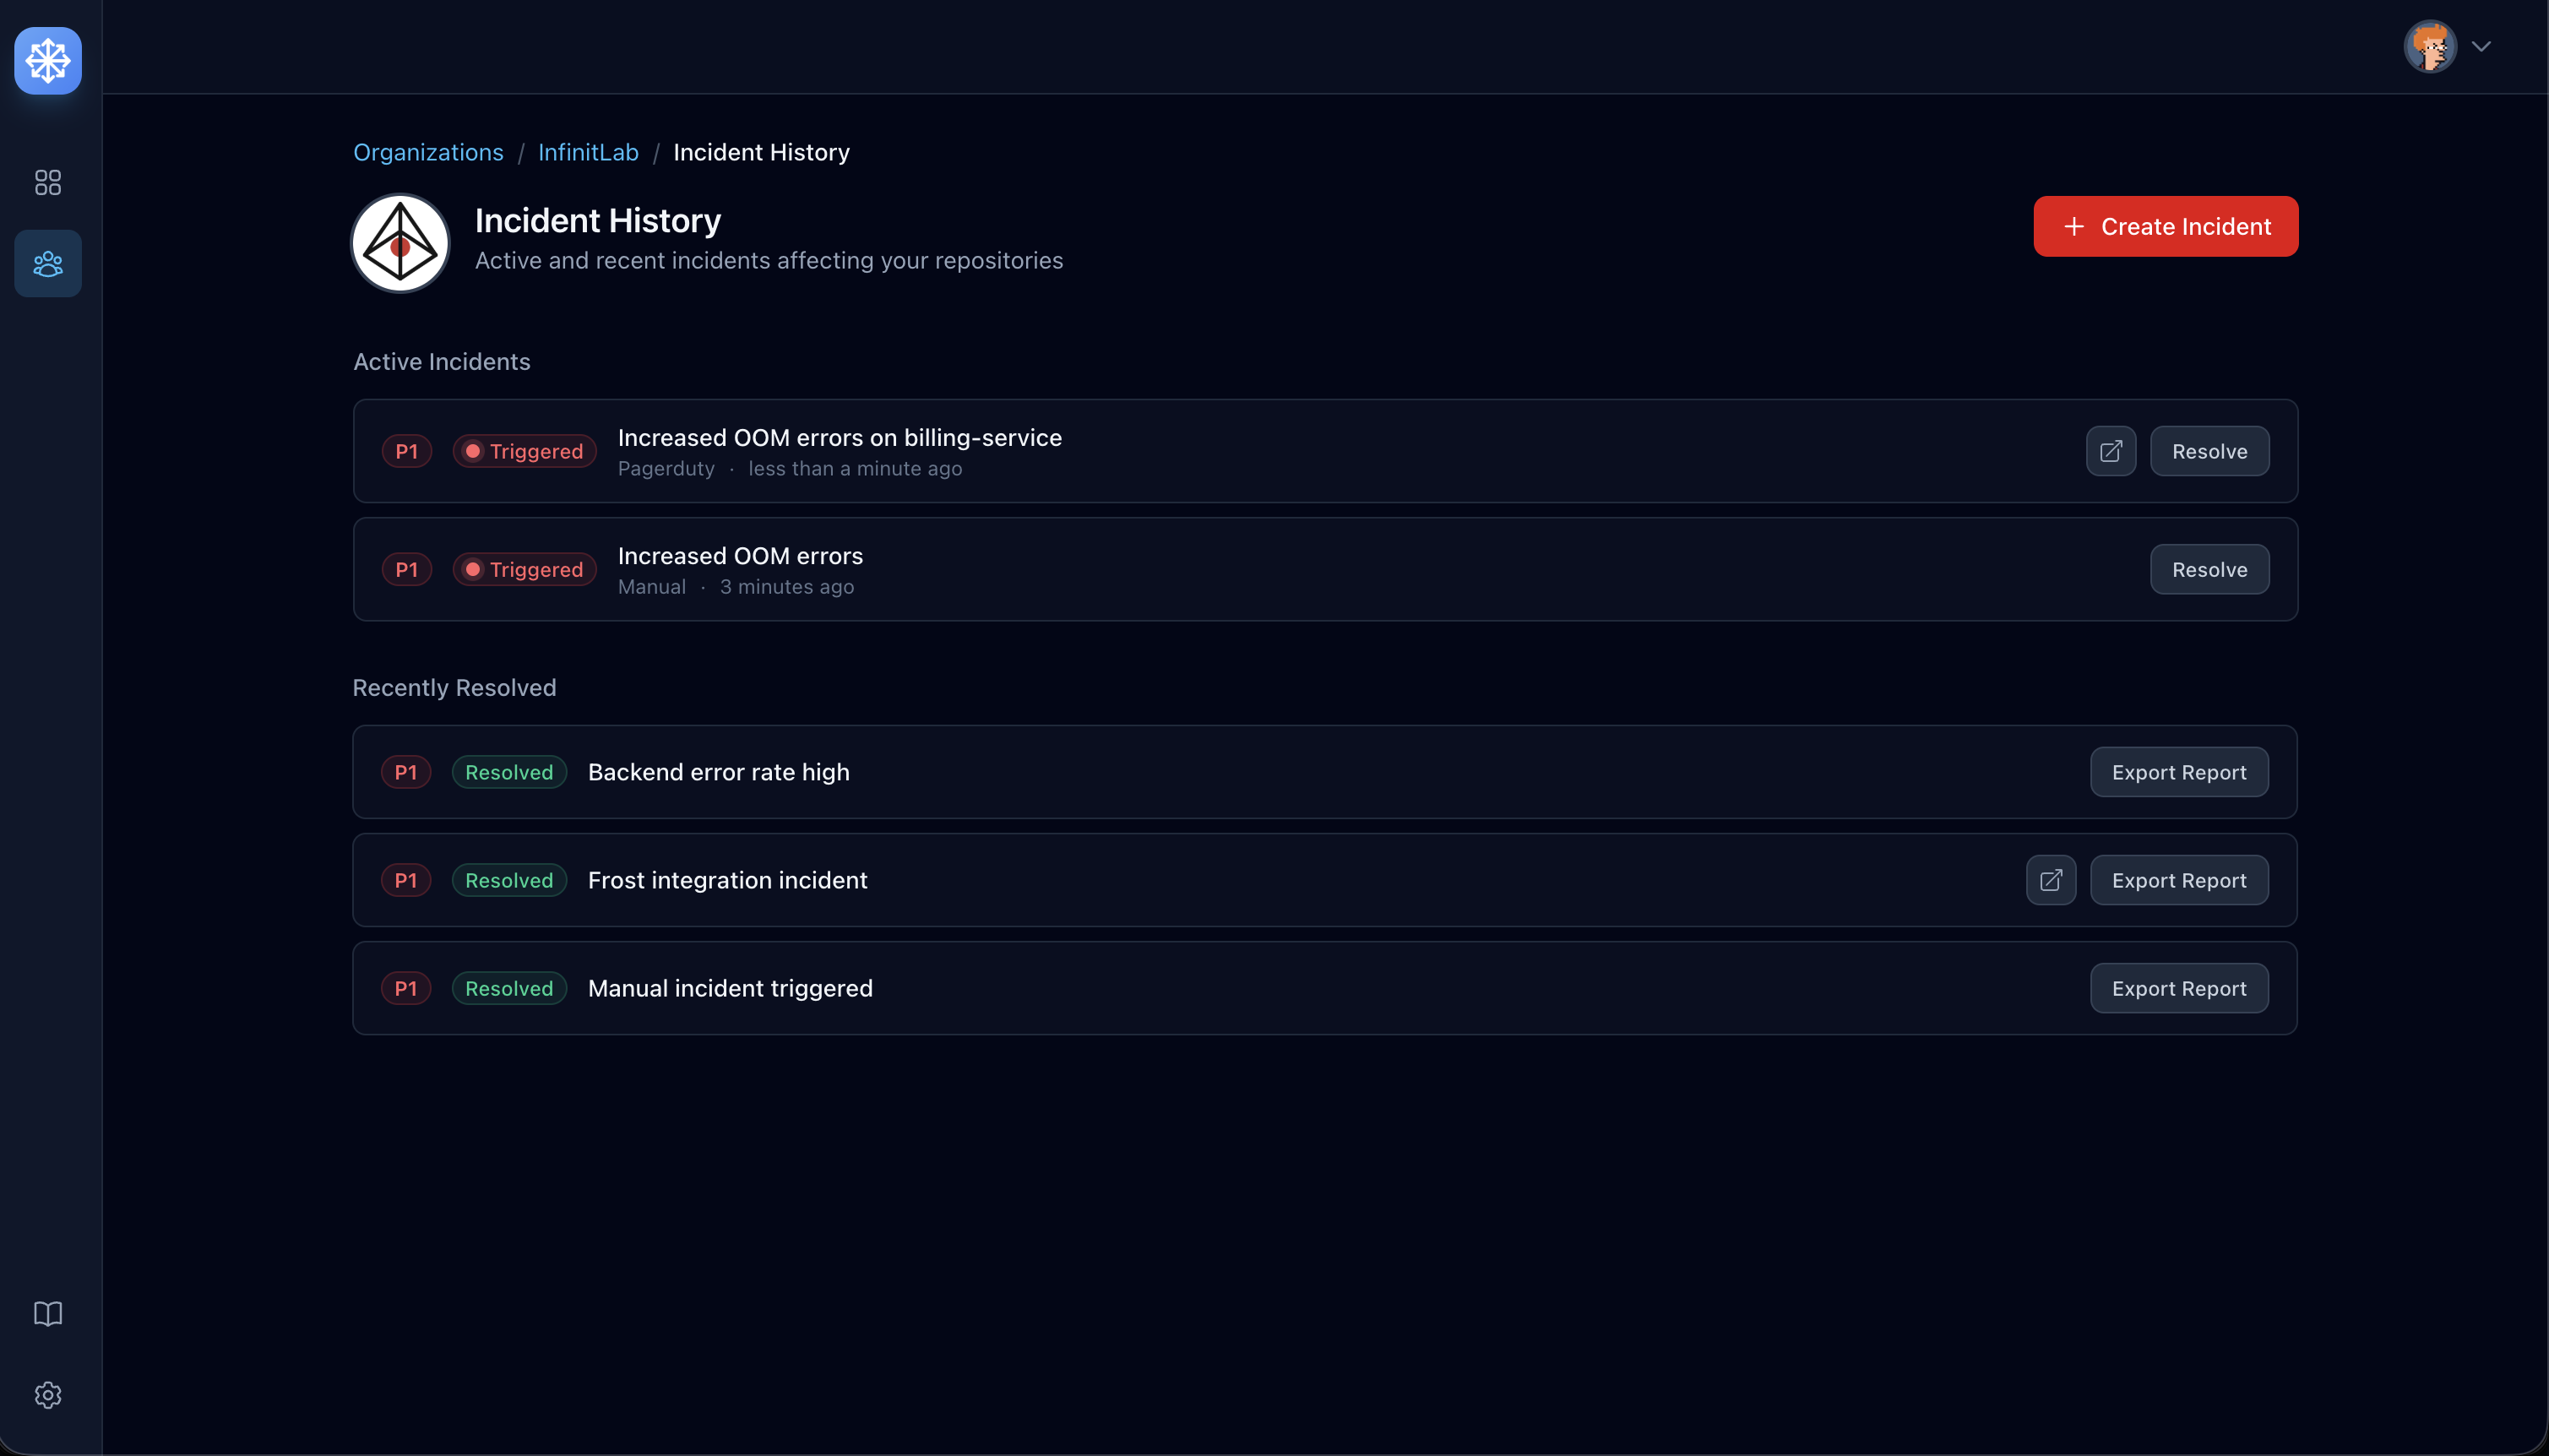Click the 'Pagerduty' source label
2549x1456 pixels.
666,468
